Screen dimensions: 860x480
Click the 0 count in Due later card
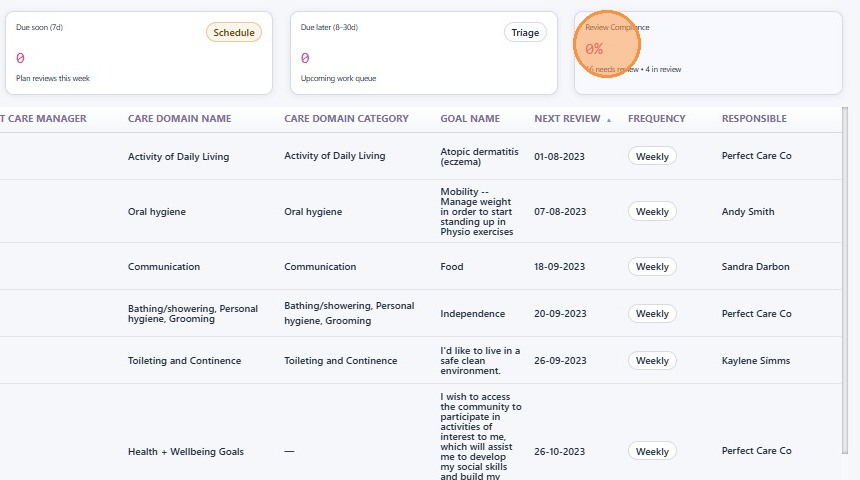click(305, 58)
